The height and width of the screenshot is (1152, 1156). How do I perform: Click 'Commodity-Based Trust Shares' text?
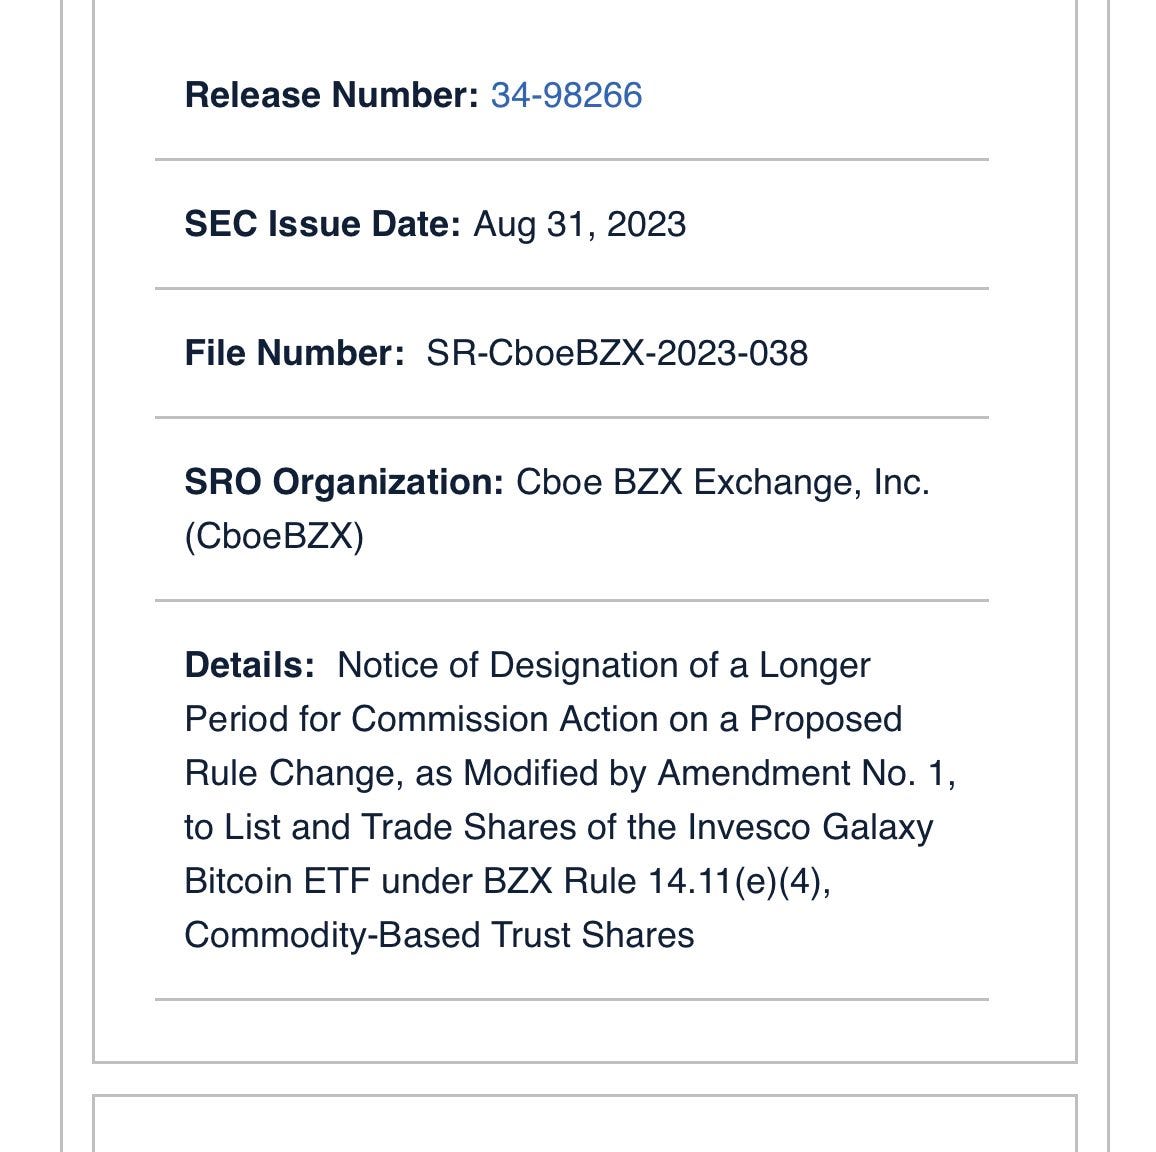(439, 935)
